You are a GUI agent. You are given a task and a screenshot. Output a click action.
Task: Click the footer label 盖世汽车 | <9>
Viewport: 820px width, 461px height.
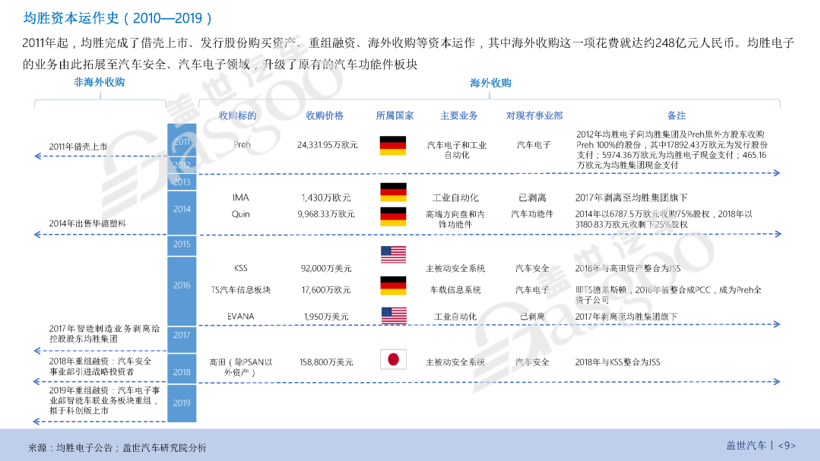point(761,445)
